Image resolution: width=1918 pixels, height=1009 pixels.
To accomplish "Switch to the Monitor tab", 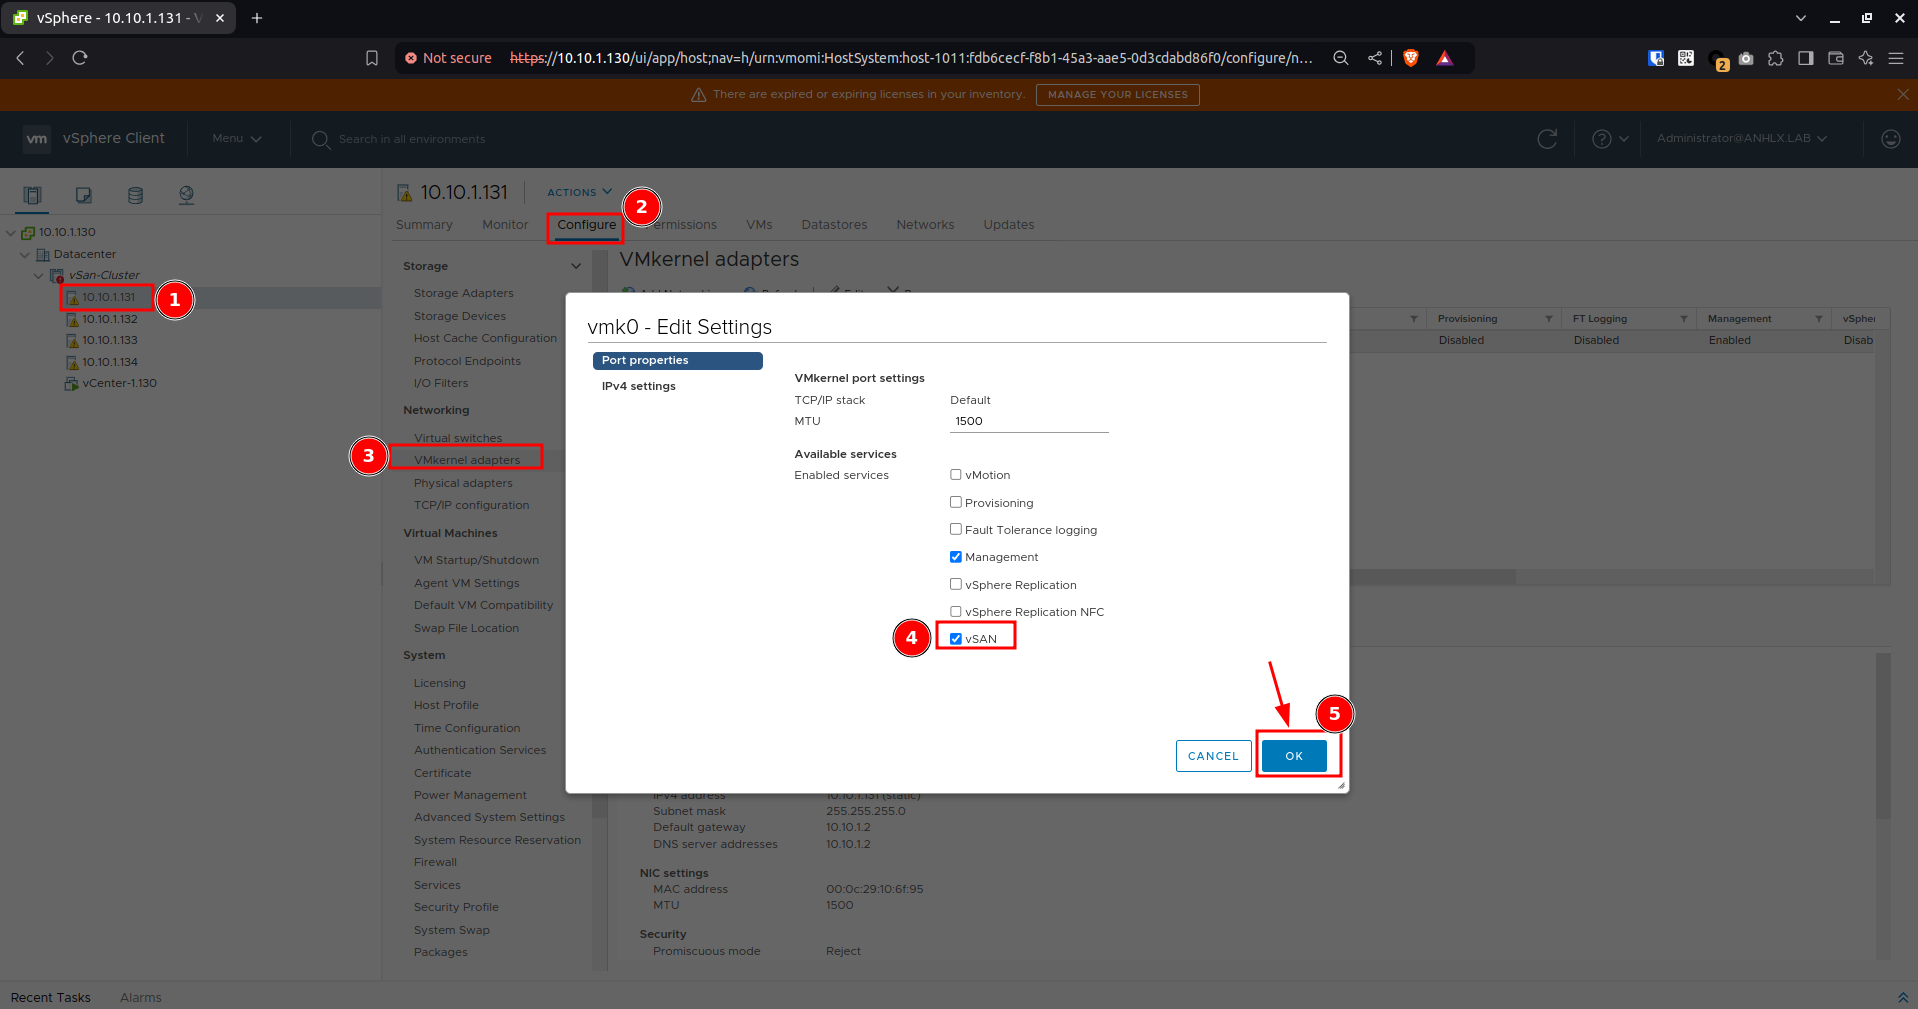I will [x=505, y=225].
